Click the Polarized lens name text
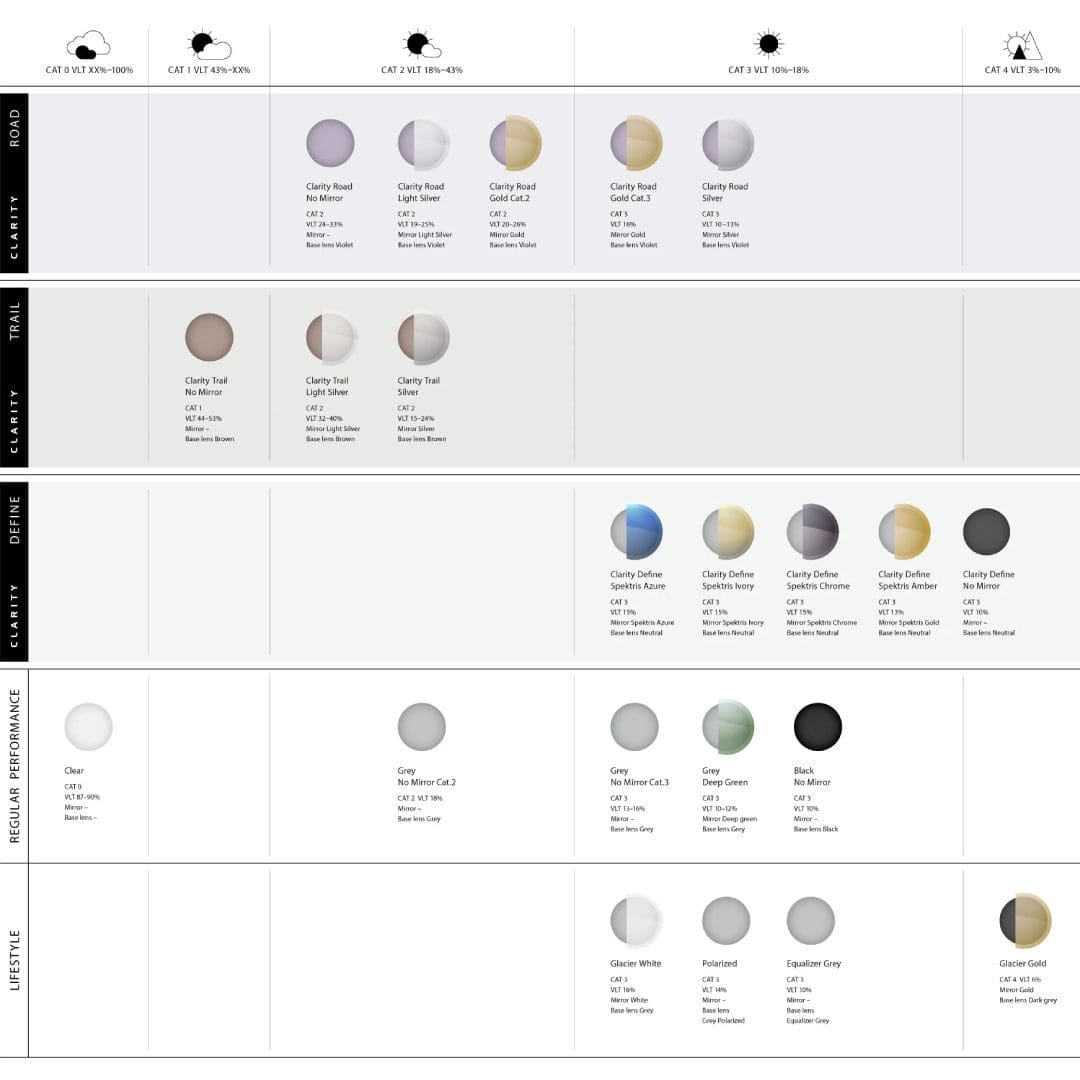Screen dimensions: 1080x1080 720,964
